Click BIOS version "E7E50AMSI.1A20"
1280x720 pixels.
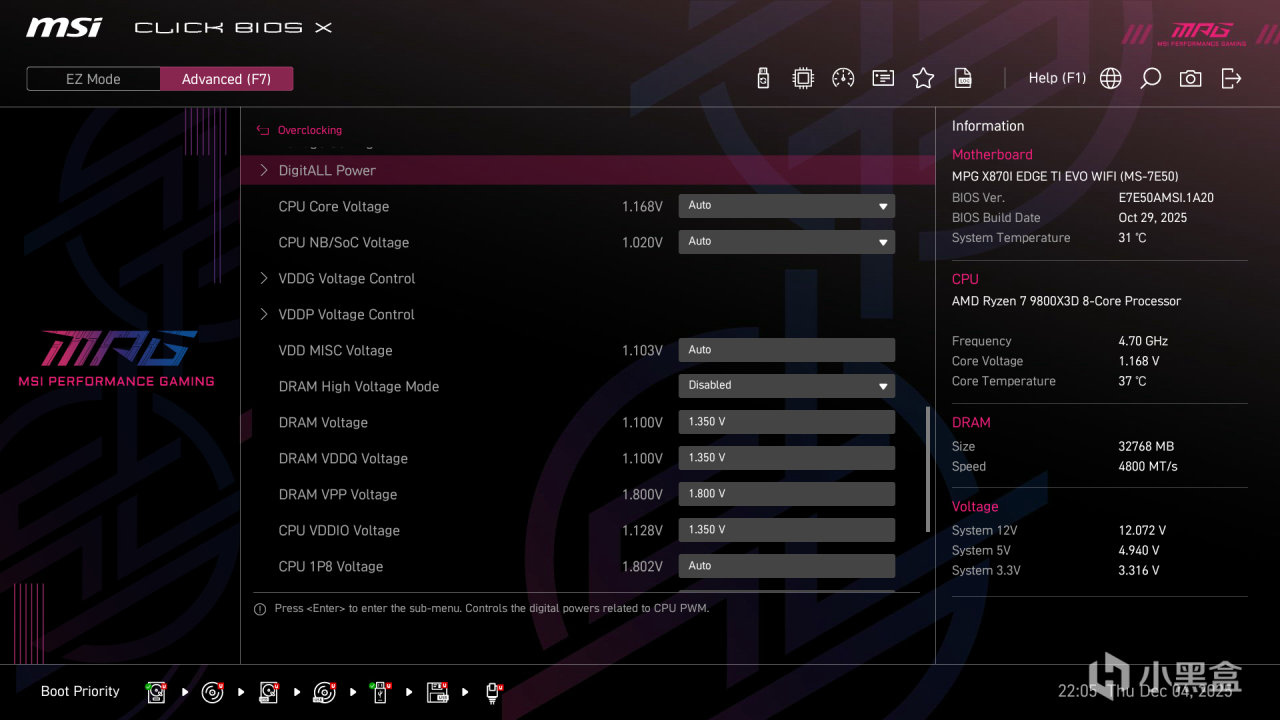point(1166,198)
